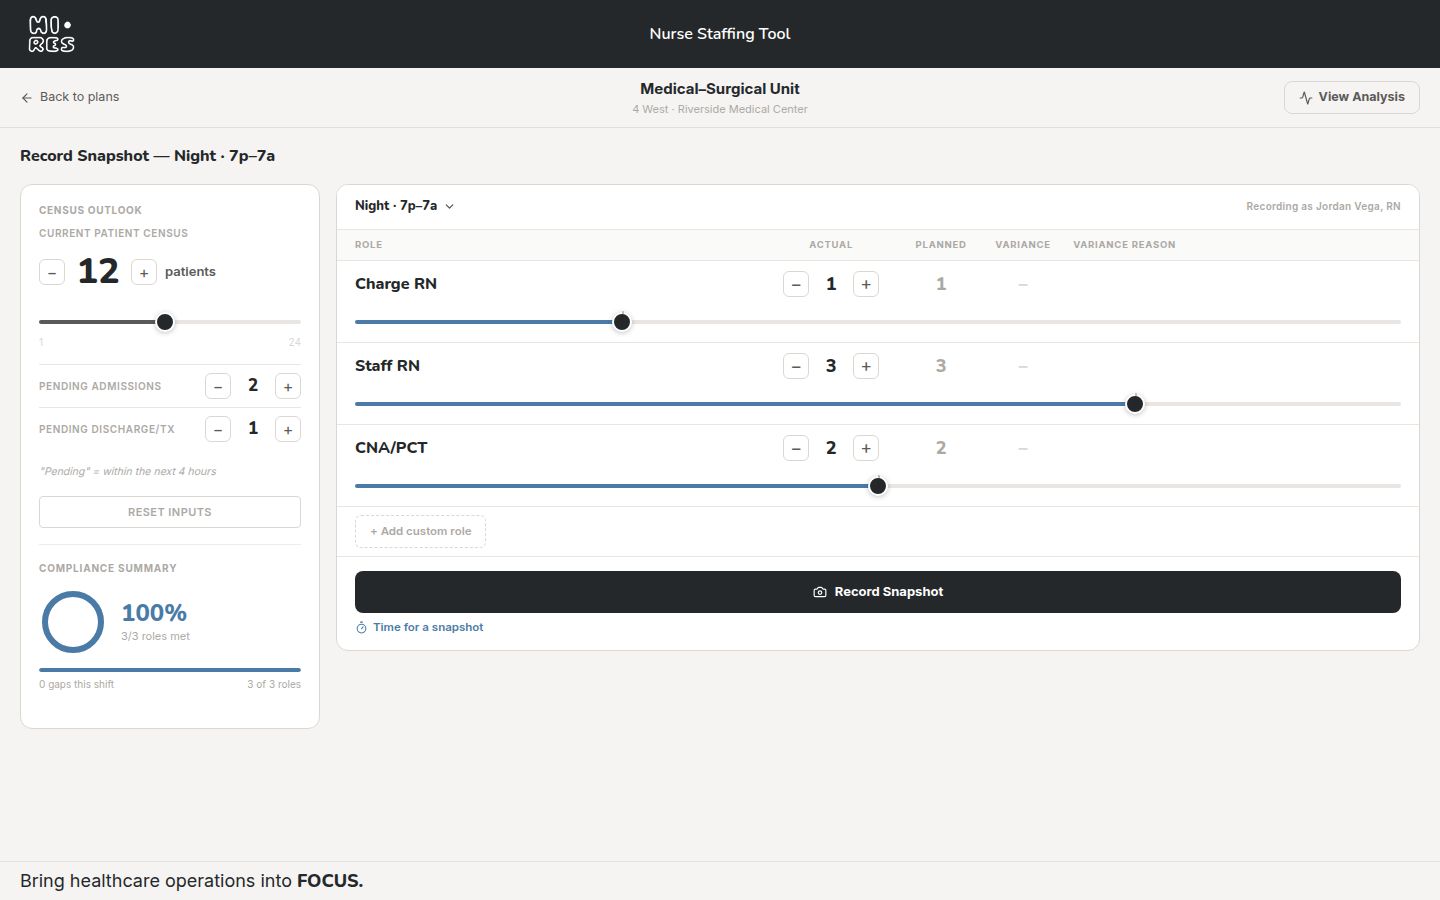The height and width of the screenshot is (900, 1440).
Task: Click the 100% compliance value
Action: tap(154, 612)
